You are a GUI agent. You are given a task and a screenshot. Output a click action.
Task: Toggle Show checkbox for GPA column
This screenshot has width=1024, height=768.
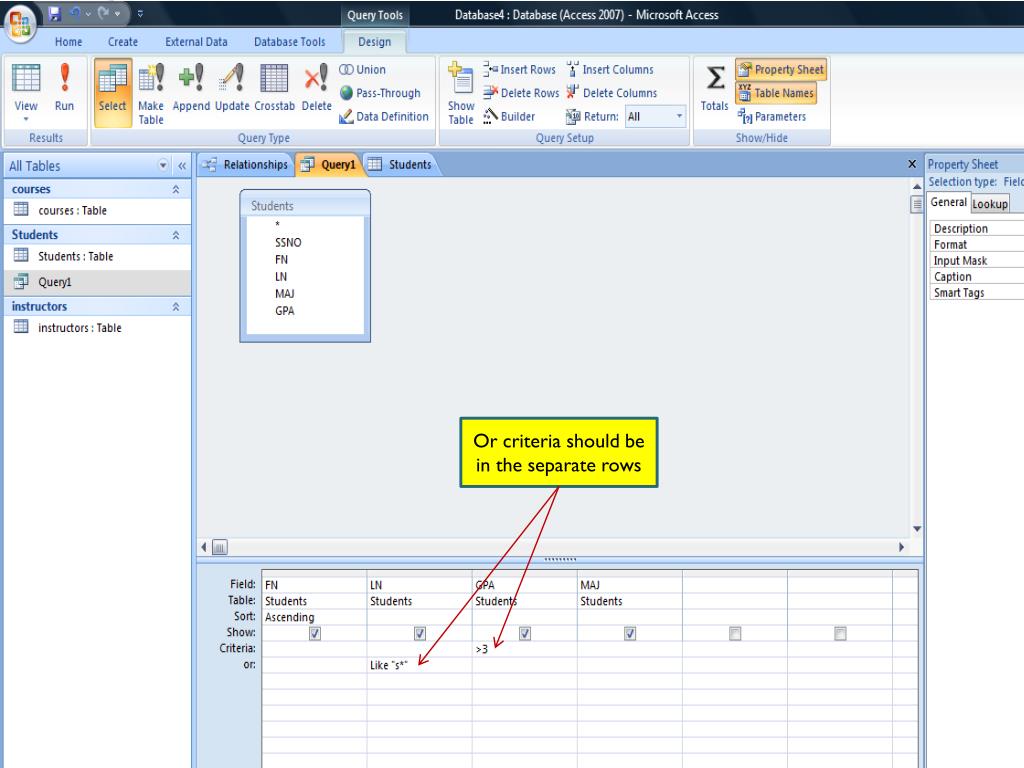pyautogui.click(x=525, y=633)
